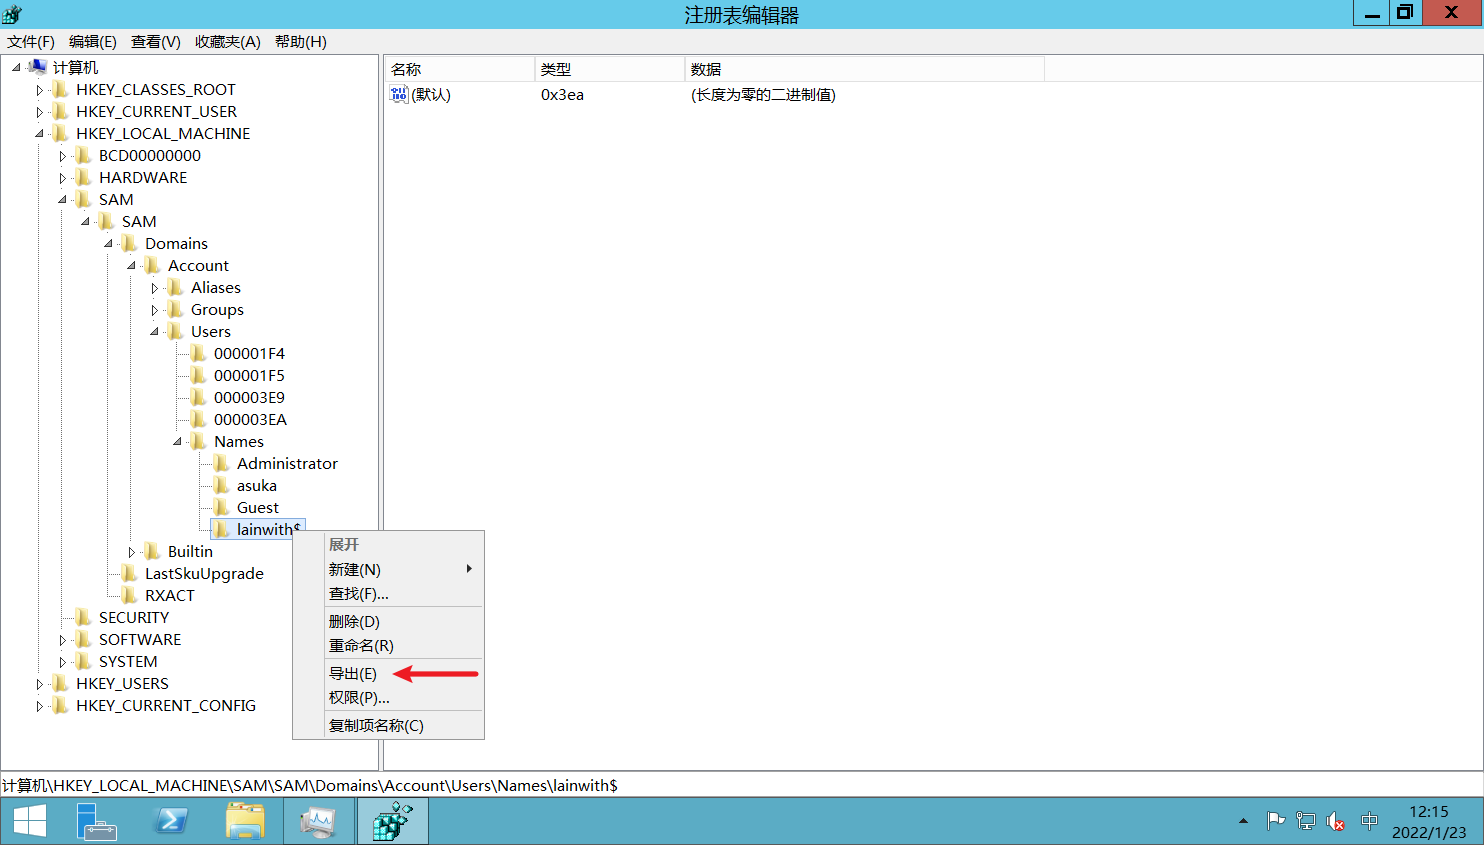The height and width of the screenshot is (845, 1484).
Task: Select the RXACT key
Action: click(170, 595)
